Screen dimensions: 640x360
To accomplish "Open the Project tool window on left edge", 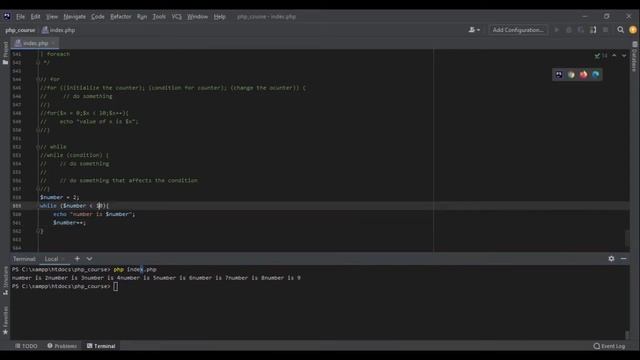I will (5, 53).
